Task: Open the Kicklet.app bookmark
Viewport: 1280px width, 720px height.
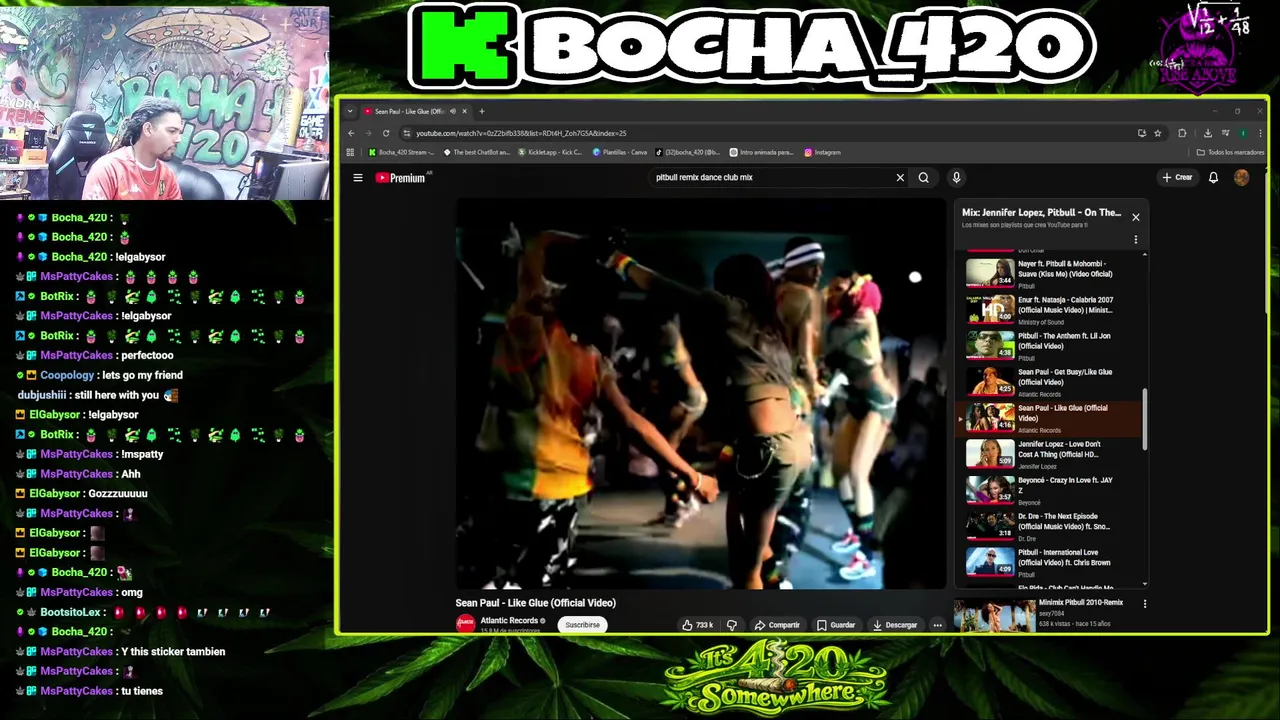Action: tap(550, 153)
